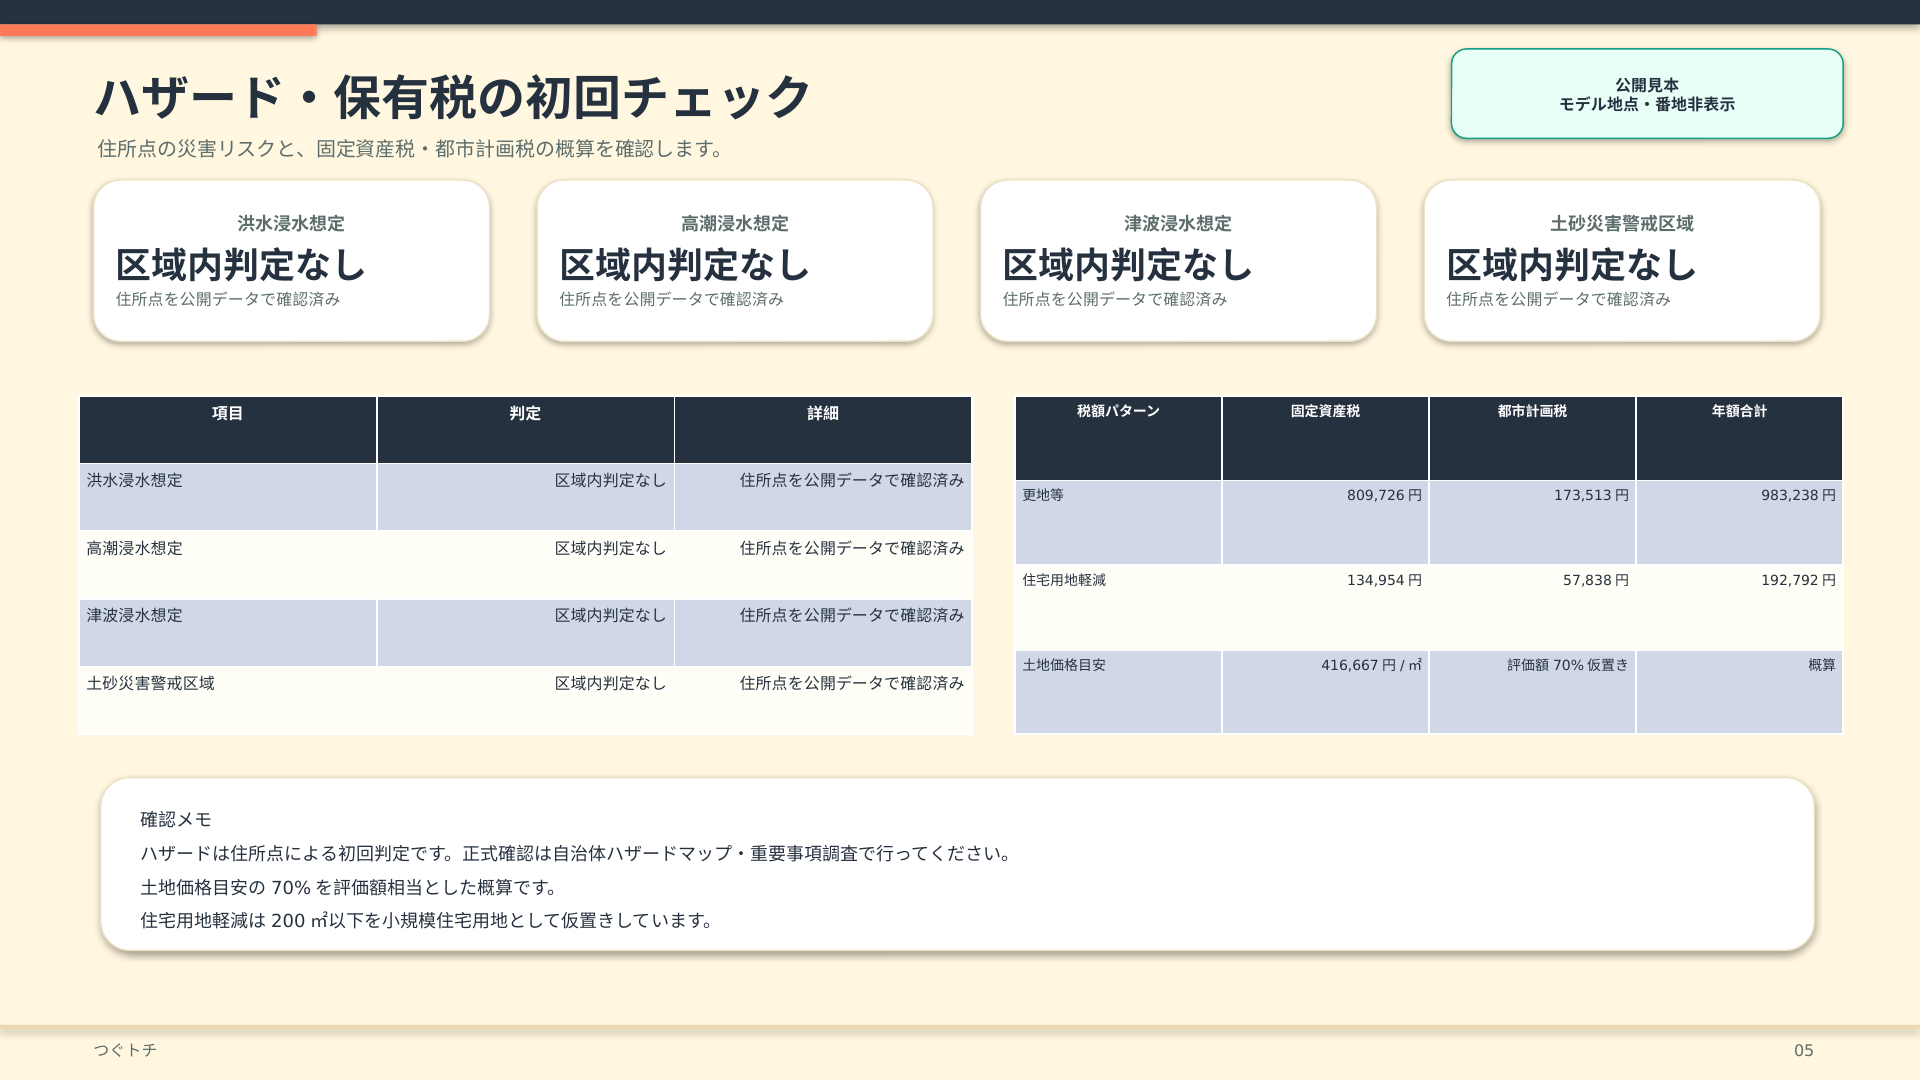Screen dimensions: 1921x1080
Task: Click the 項目 column header
Action: click(228, 430)
